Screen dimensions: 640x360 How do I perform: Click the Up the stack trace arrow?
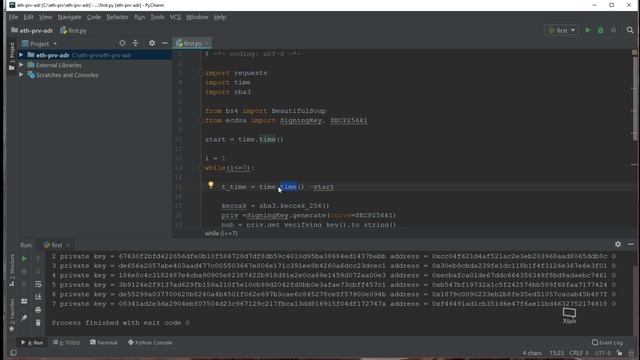38,259
